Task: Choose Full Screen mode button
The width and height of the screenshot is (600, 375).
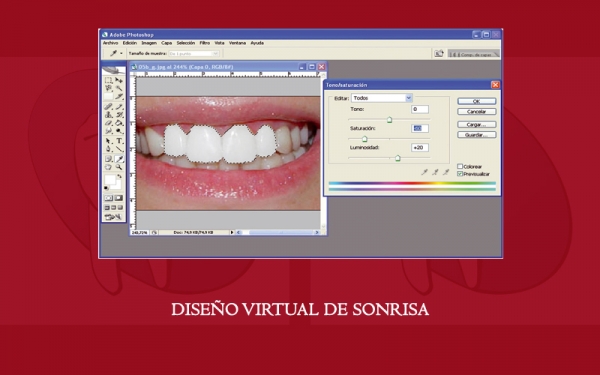Action: [x=120, y=207]
